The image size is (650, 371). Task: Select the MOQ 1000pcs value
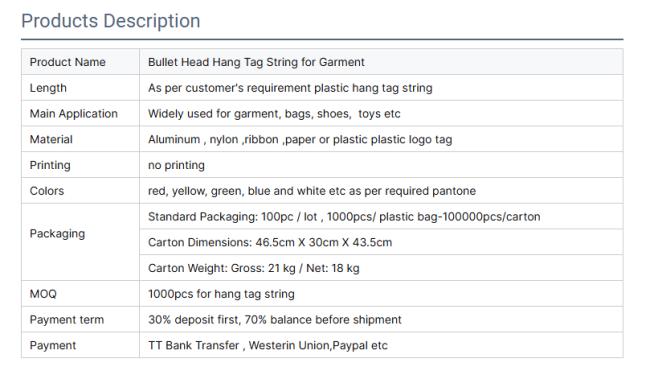[x=221, y=294]
